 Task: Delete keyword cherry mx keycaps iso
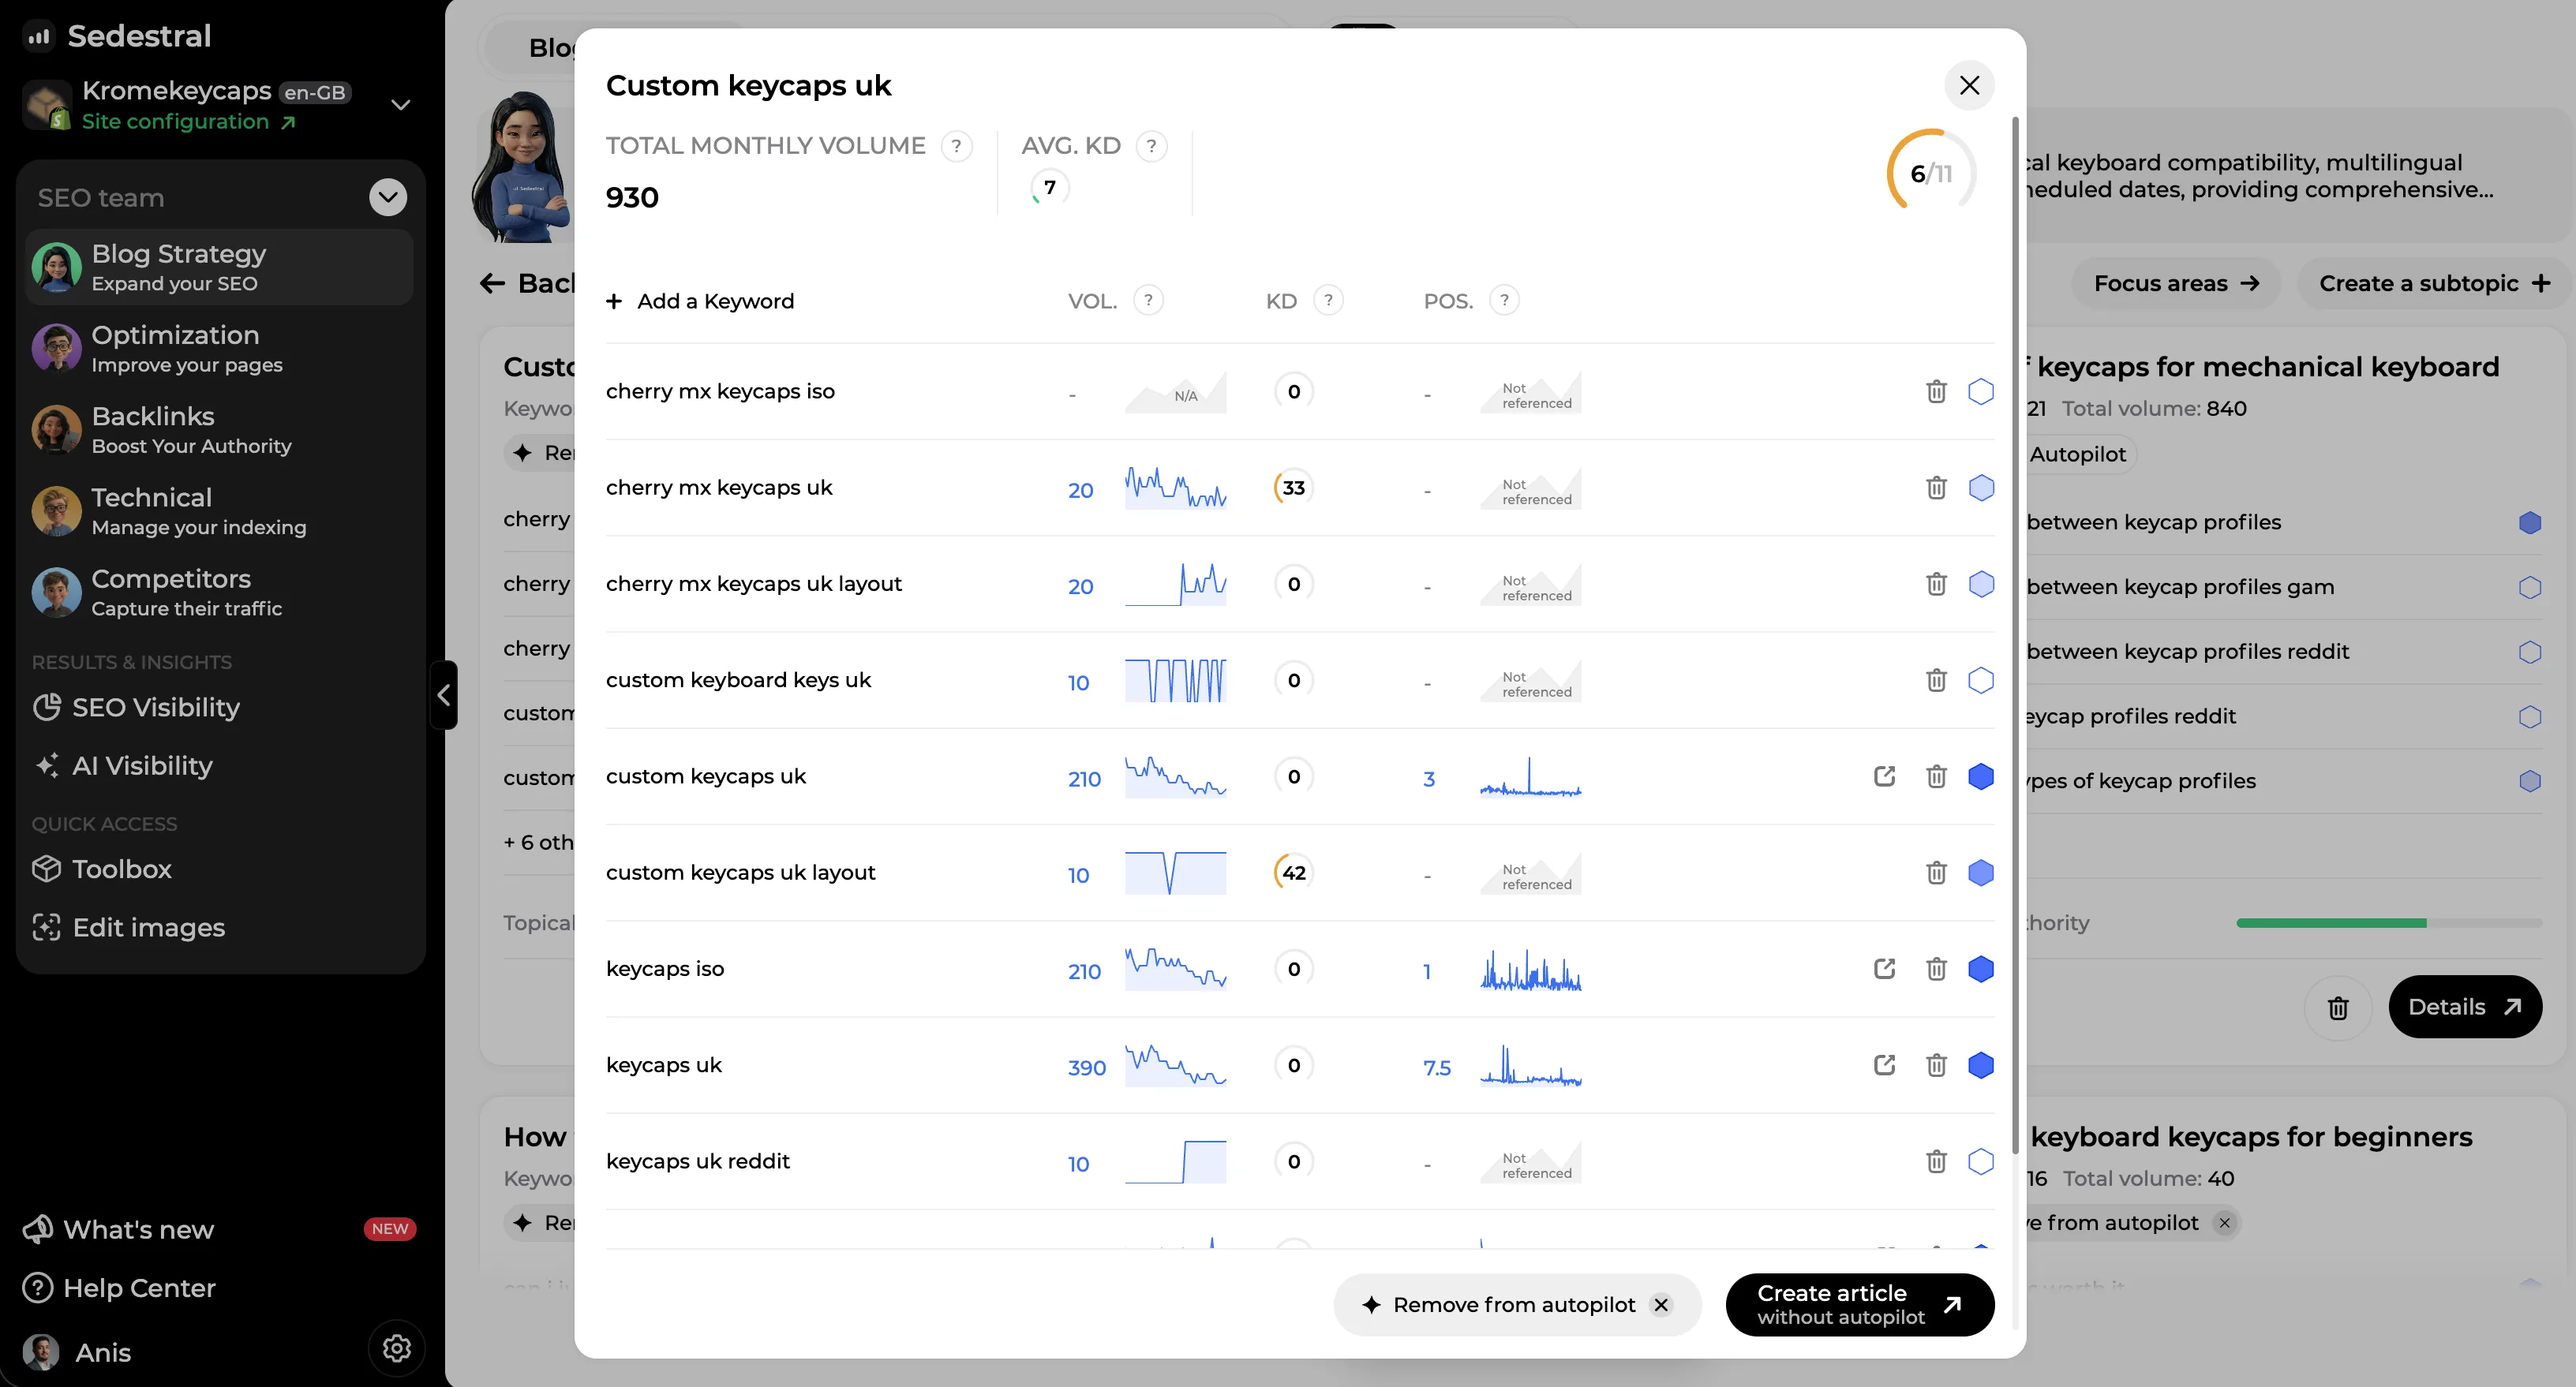(x=1936, y=391)
